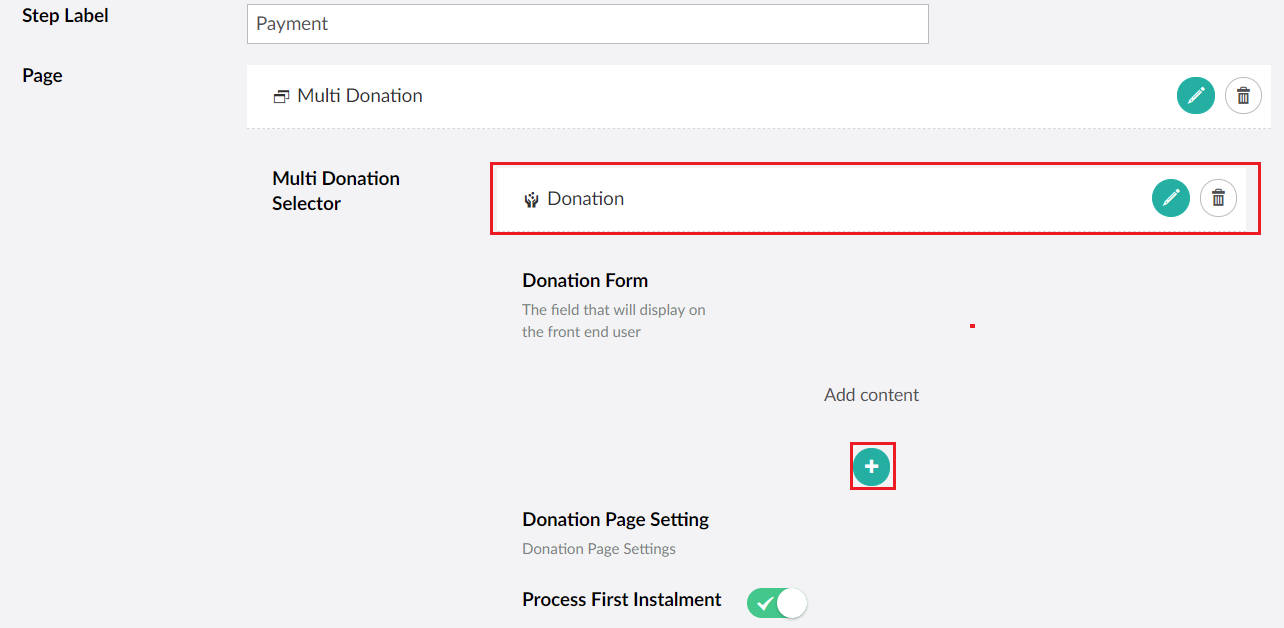Click inside the Payment step label field

(587, 23)
